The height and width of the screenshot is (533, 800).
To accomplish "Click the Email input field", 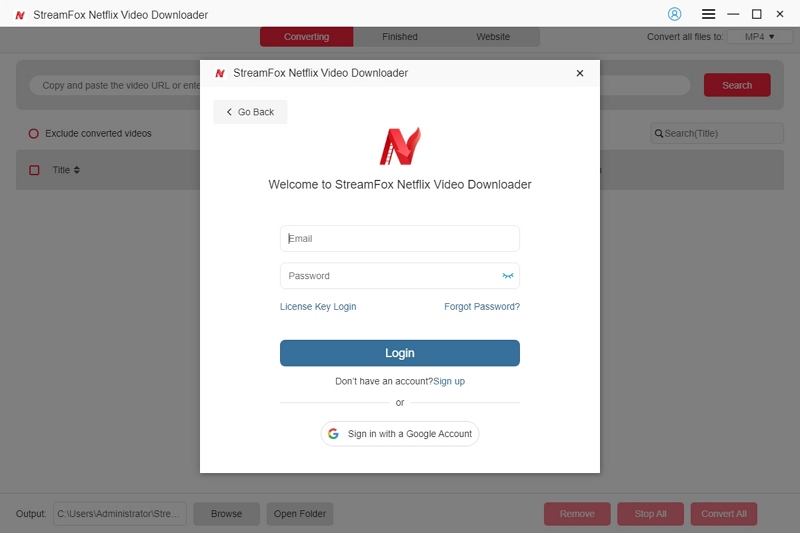I will click(x=400, y=239).
